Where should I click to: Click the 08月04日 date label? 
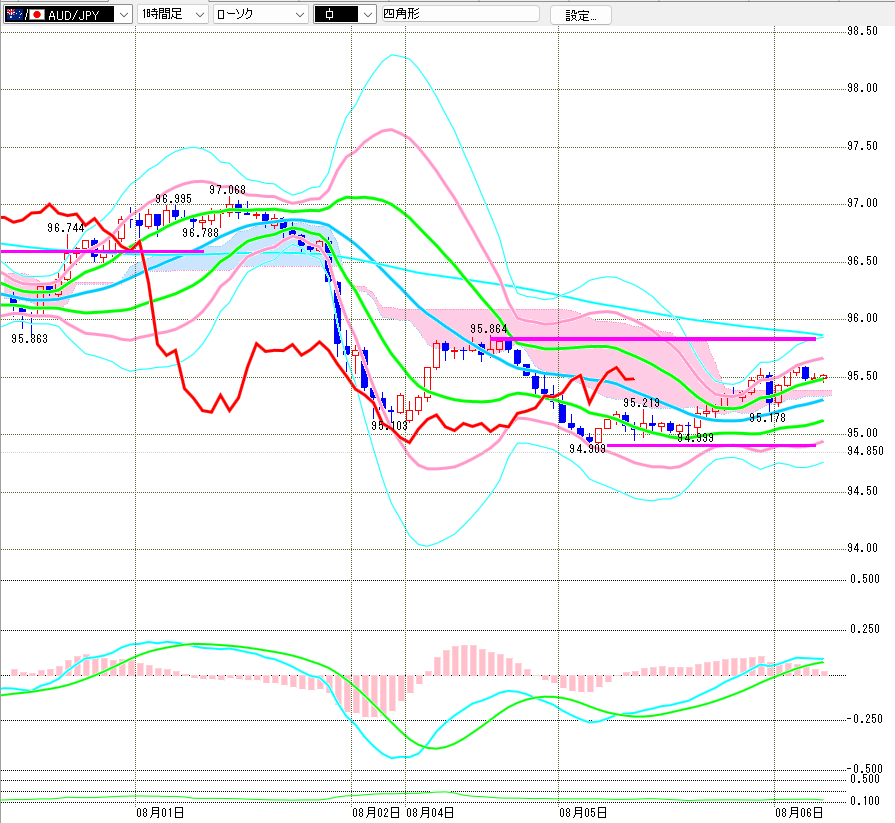click(430, 813)
